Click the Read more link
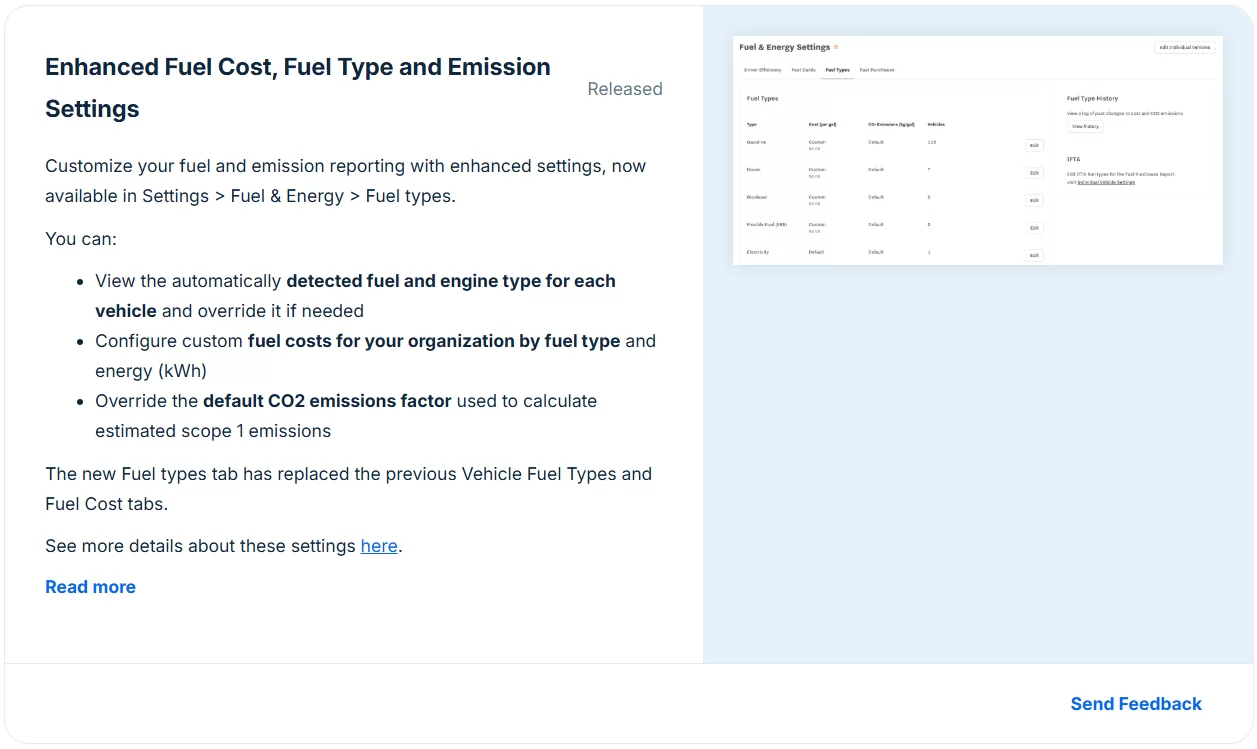The image size is (1257, 749). coord(90,587)
